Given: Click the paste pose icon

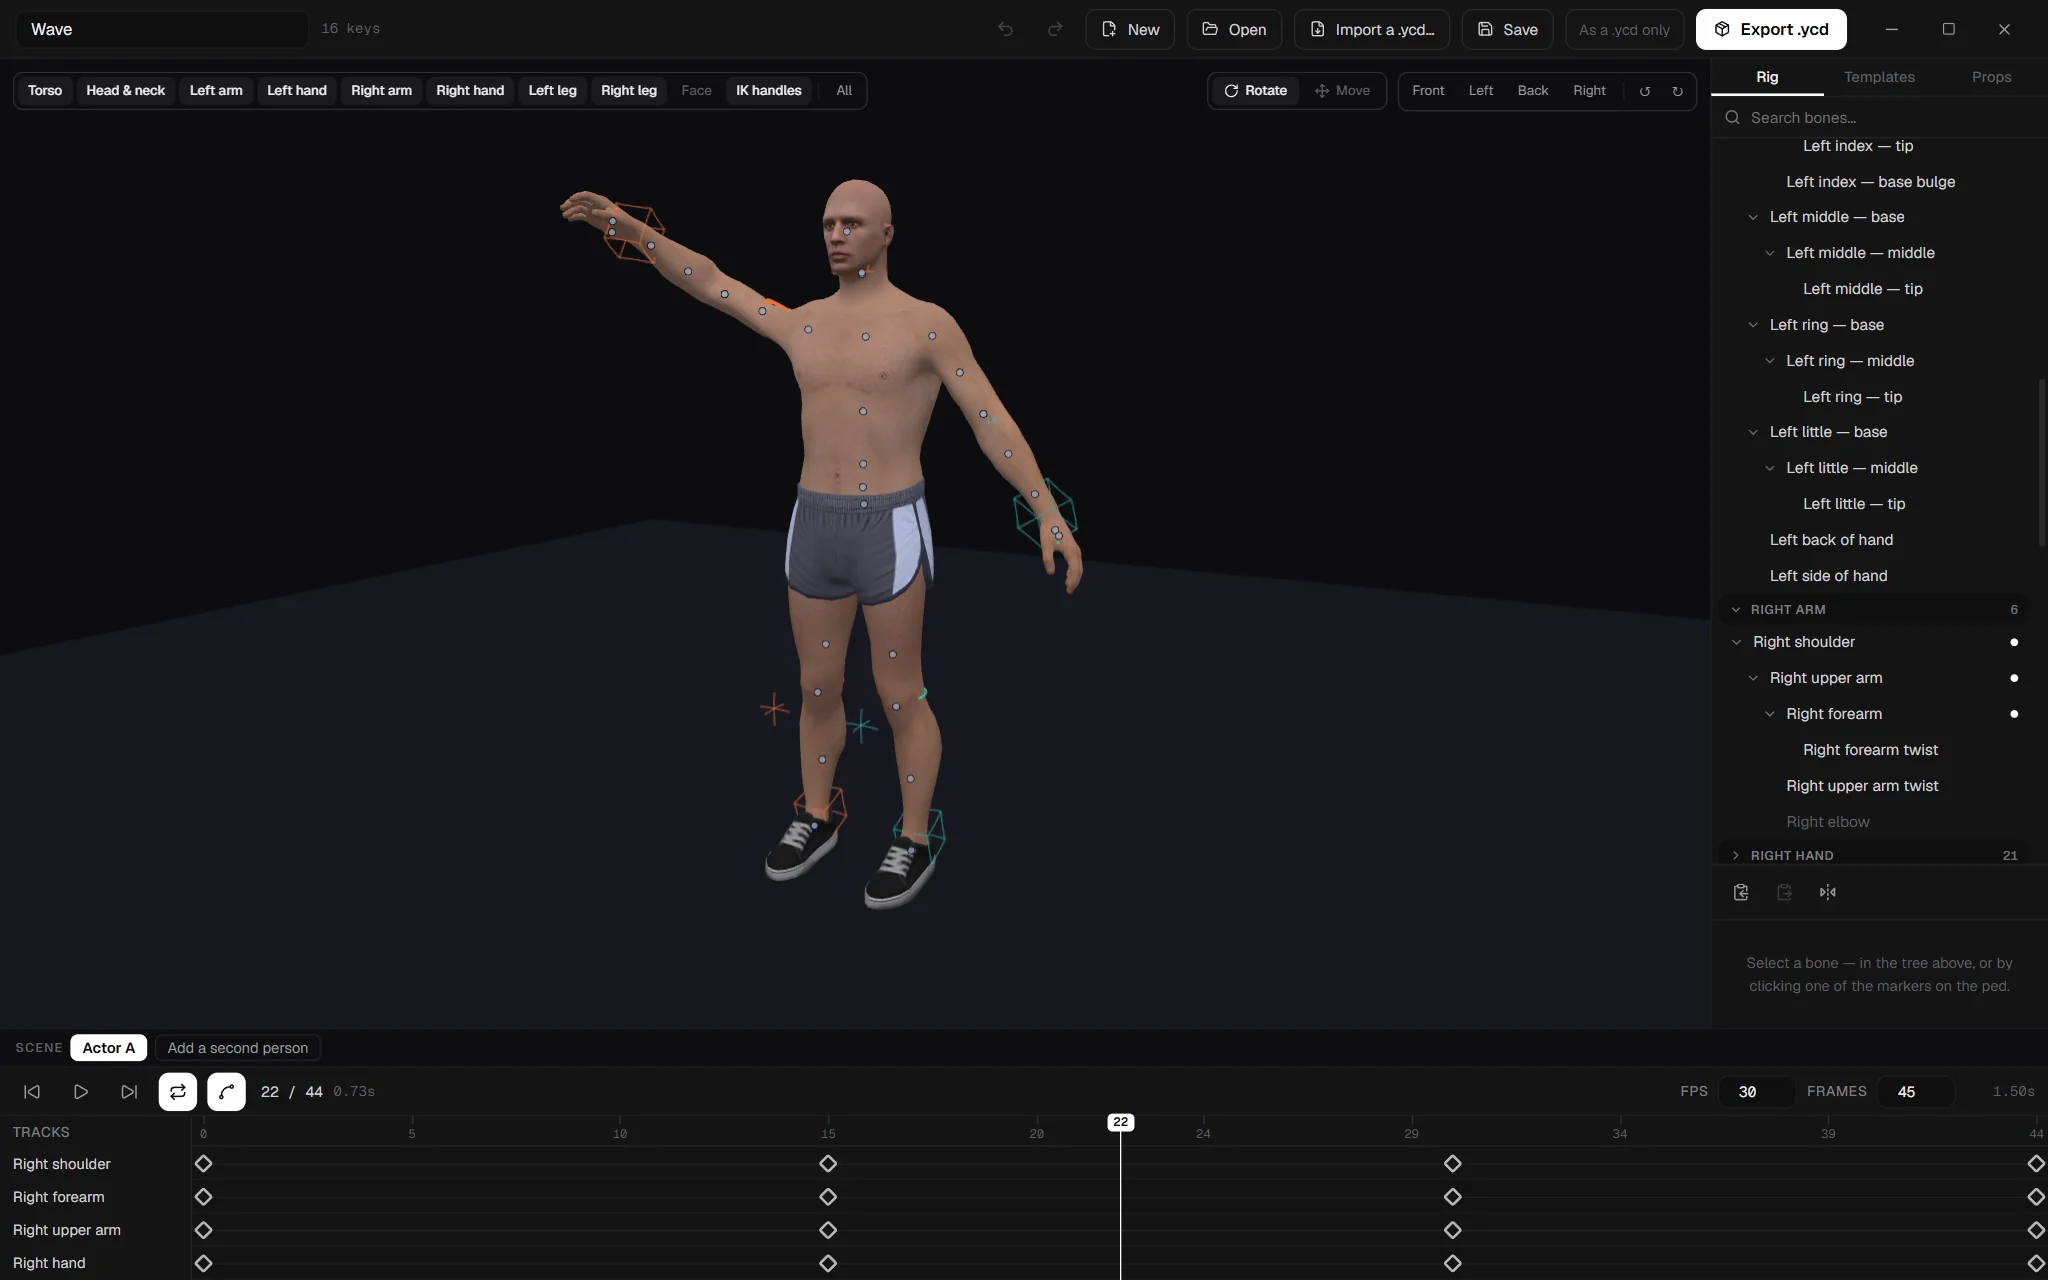Looking at the screenshot, I should (1784, 892).
